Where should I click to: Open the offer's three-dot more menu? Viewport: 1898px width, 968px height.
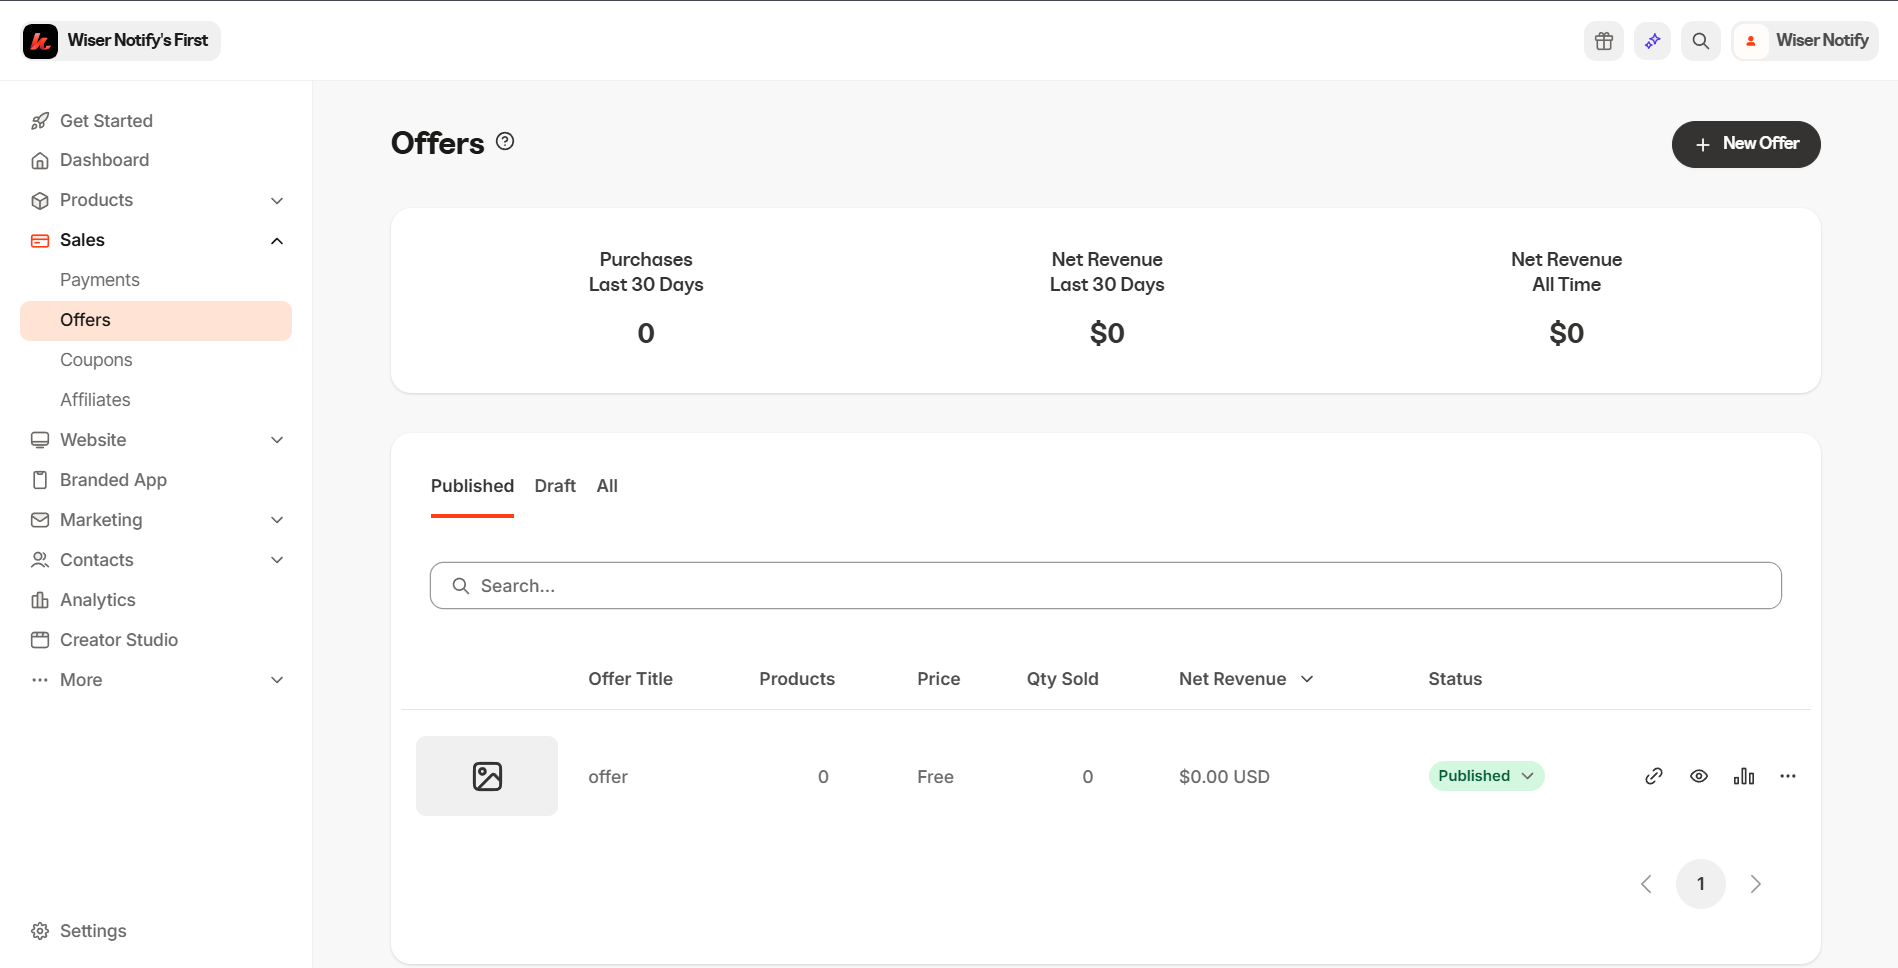pos(1788,776)
